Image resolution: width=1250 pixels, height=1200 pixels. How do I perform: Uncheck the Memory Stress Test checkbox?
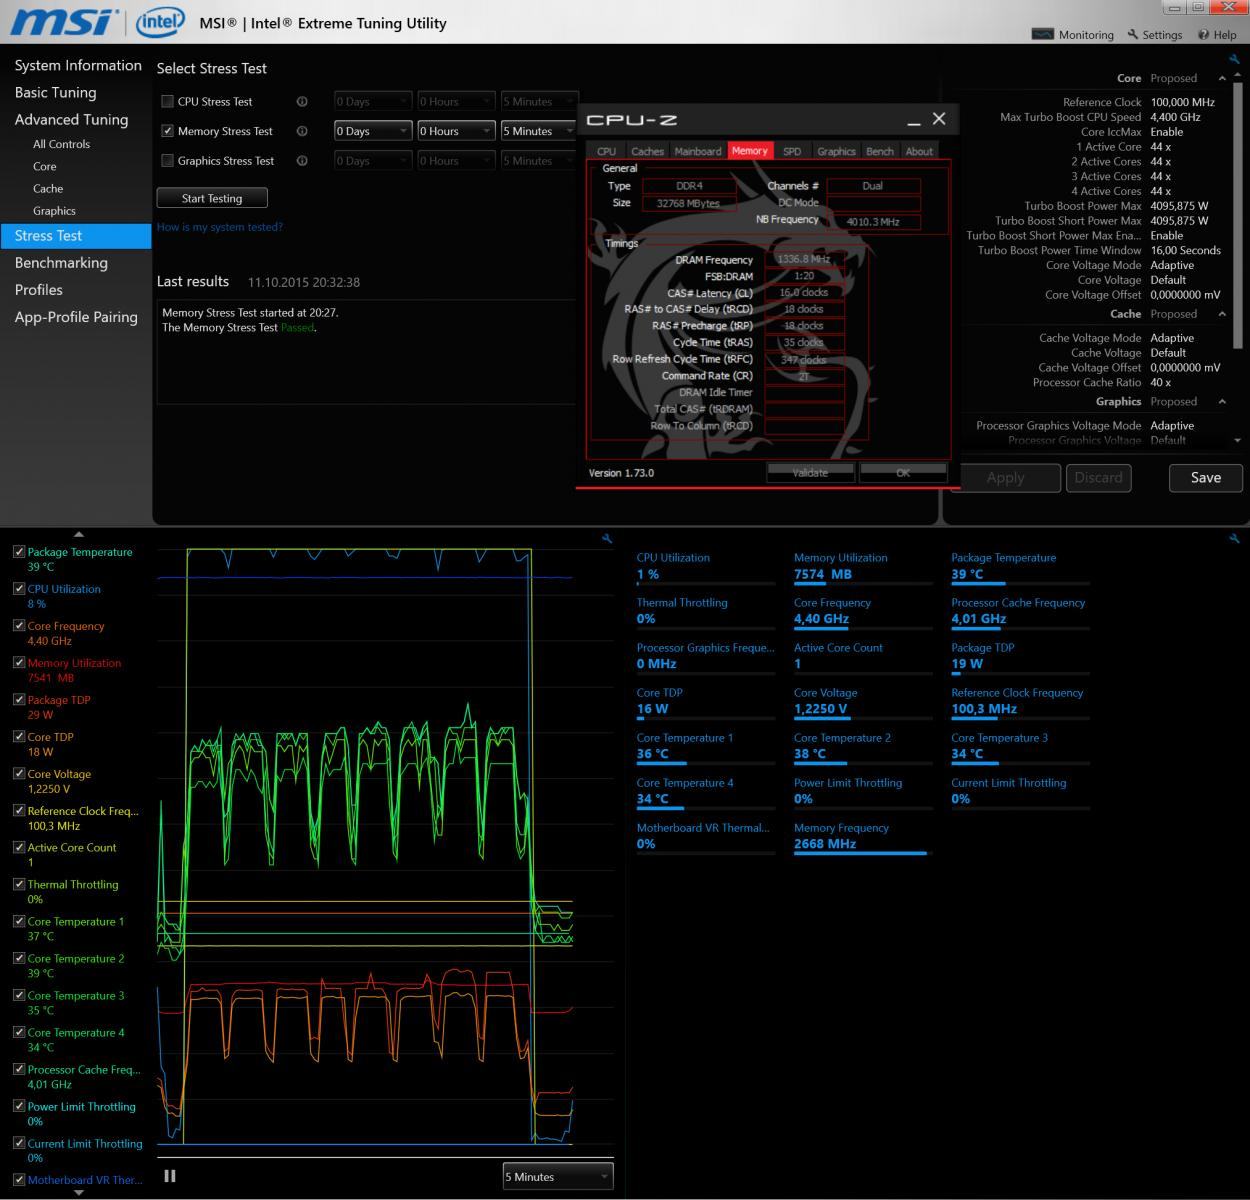(168, 131)
